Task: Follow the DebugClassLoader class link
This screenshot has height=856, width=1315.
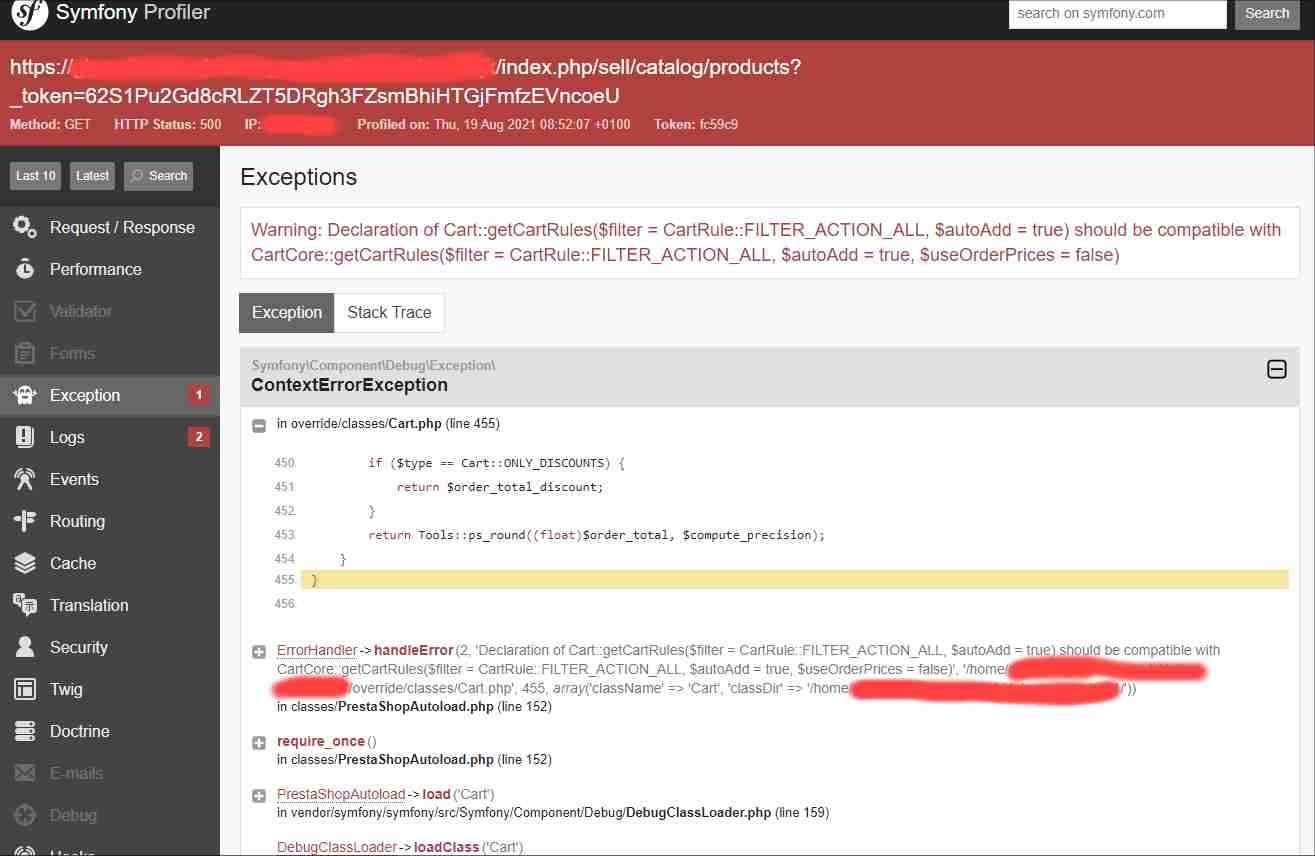Action: [x=337, y=847]
